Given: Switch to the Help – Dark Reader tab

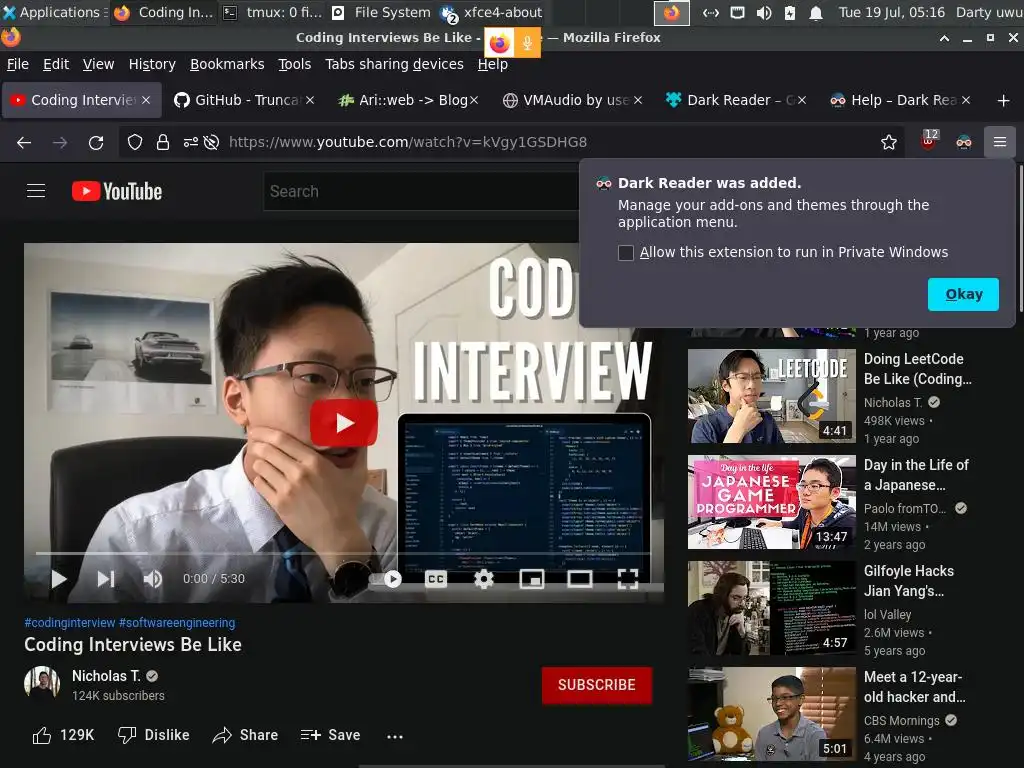Looking at the screenshot, I should [x=901, y=100].
